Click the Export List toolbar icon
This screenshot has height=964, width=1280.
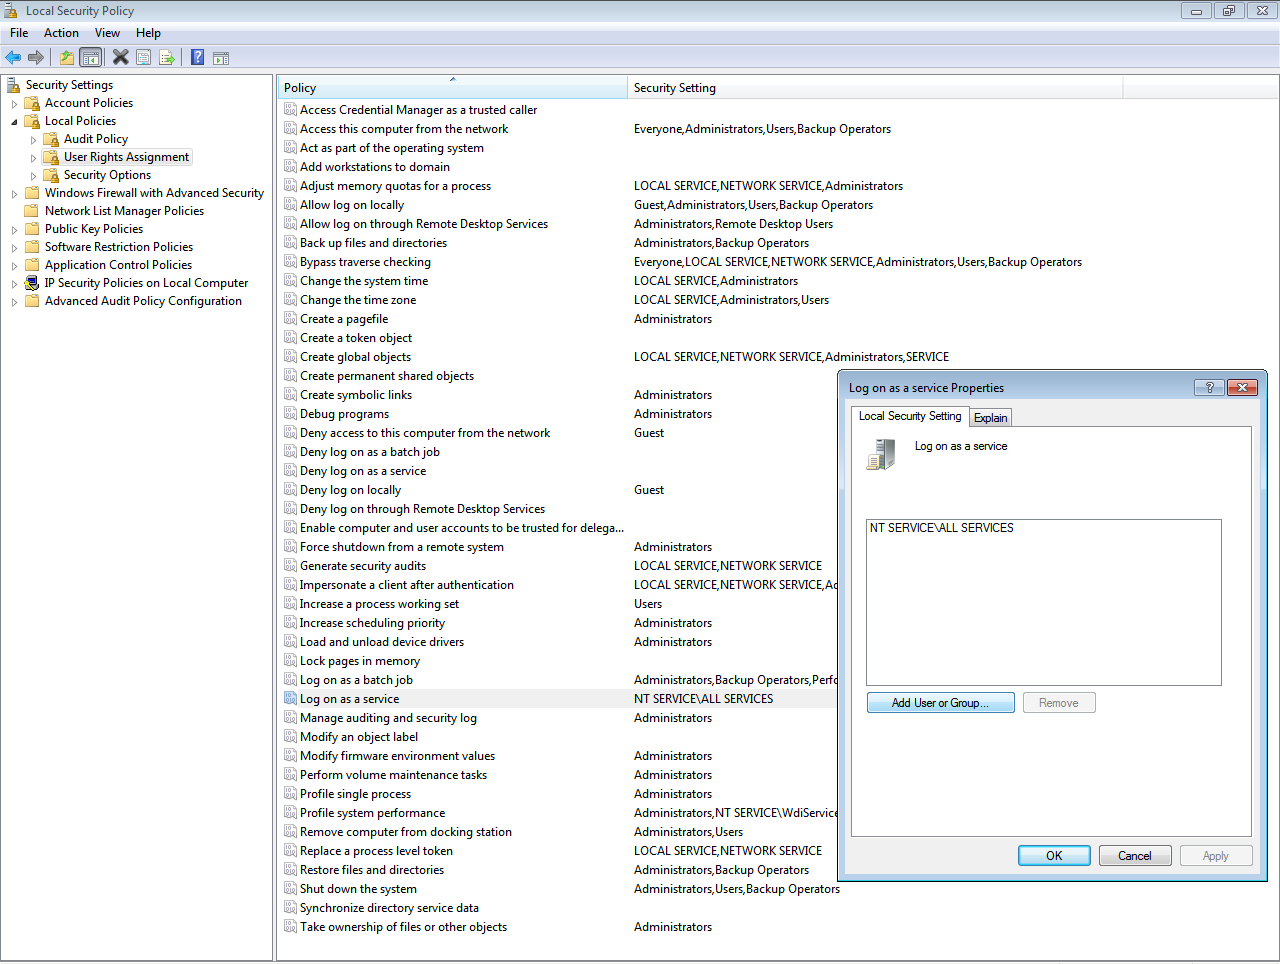[x=167, y=58]
